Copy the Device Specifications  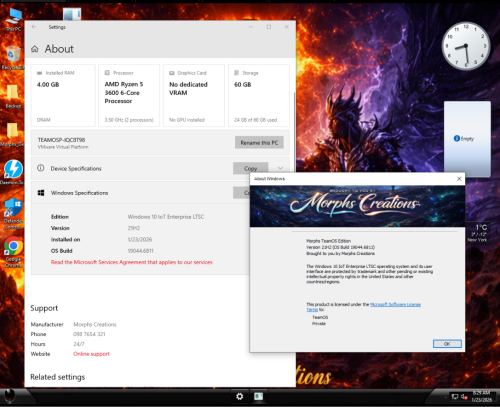[250, 168]
